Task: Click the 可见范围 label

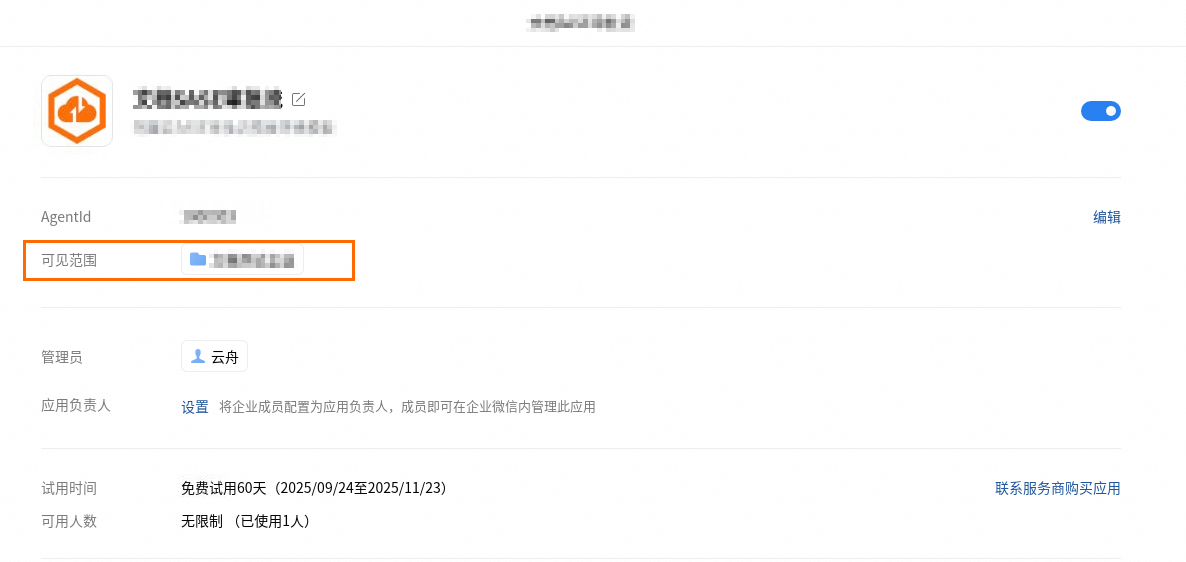Action: click(69, 260)
